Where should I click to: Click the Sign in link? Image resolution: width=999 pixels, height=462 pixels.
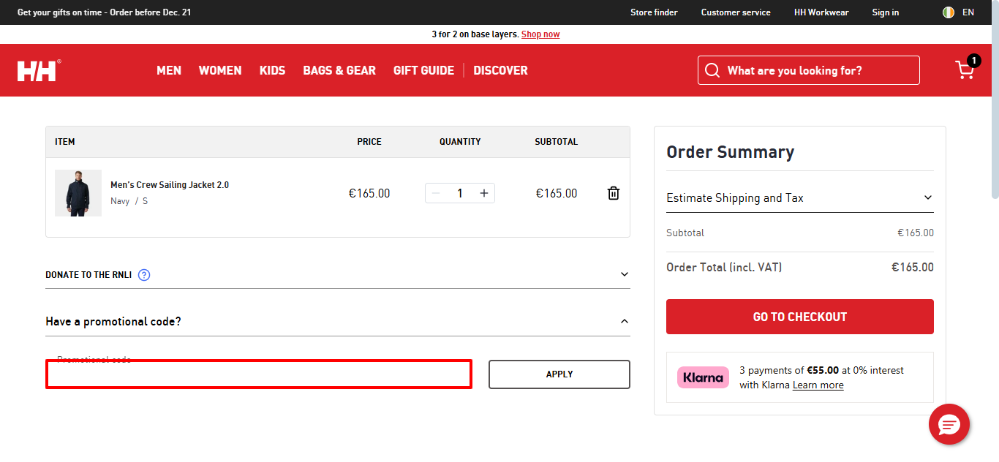(x=886, y=12)
